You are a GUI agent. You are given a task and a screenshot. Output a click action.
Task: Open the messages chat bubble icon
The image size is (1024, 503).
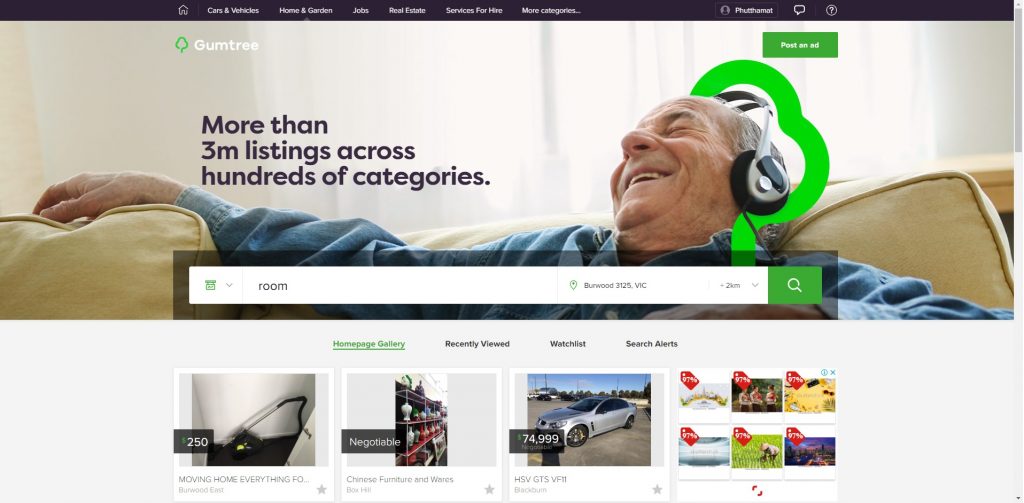point(799,10)
